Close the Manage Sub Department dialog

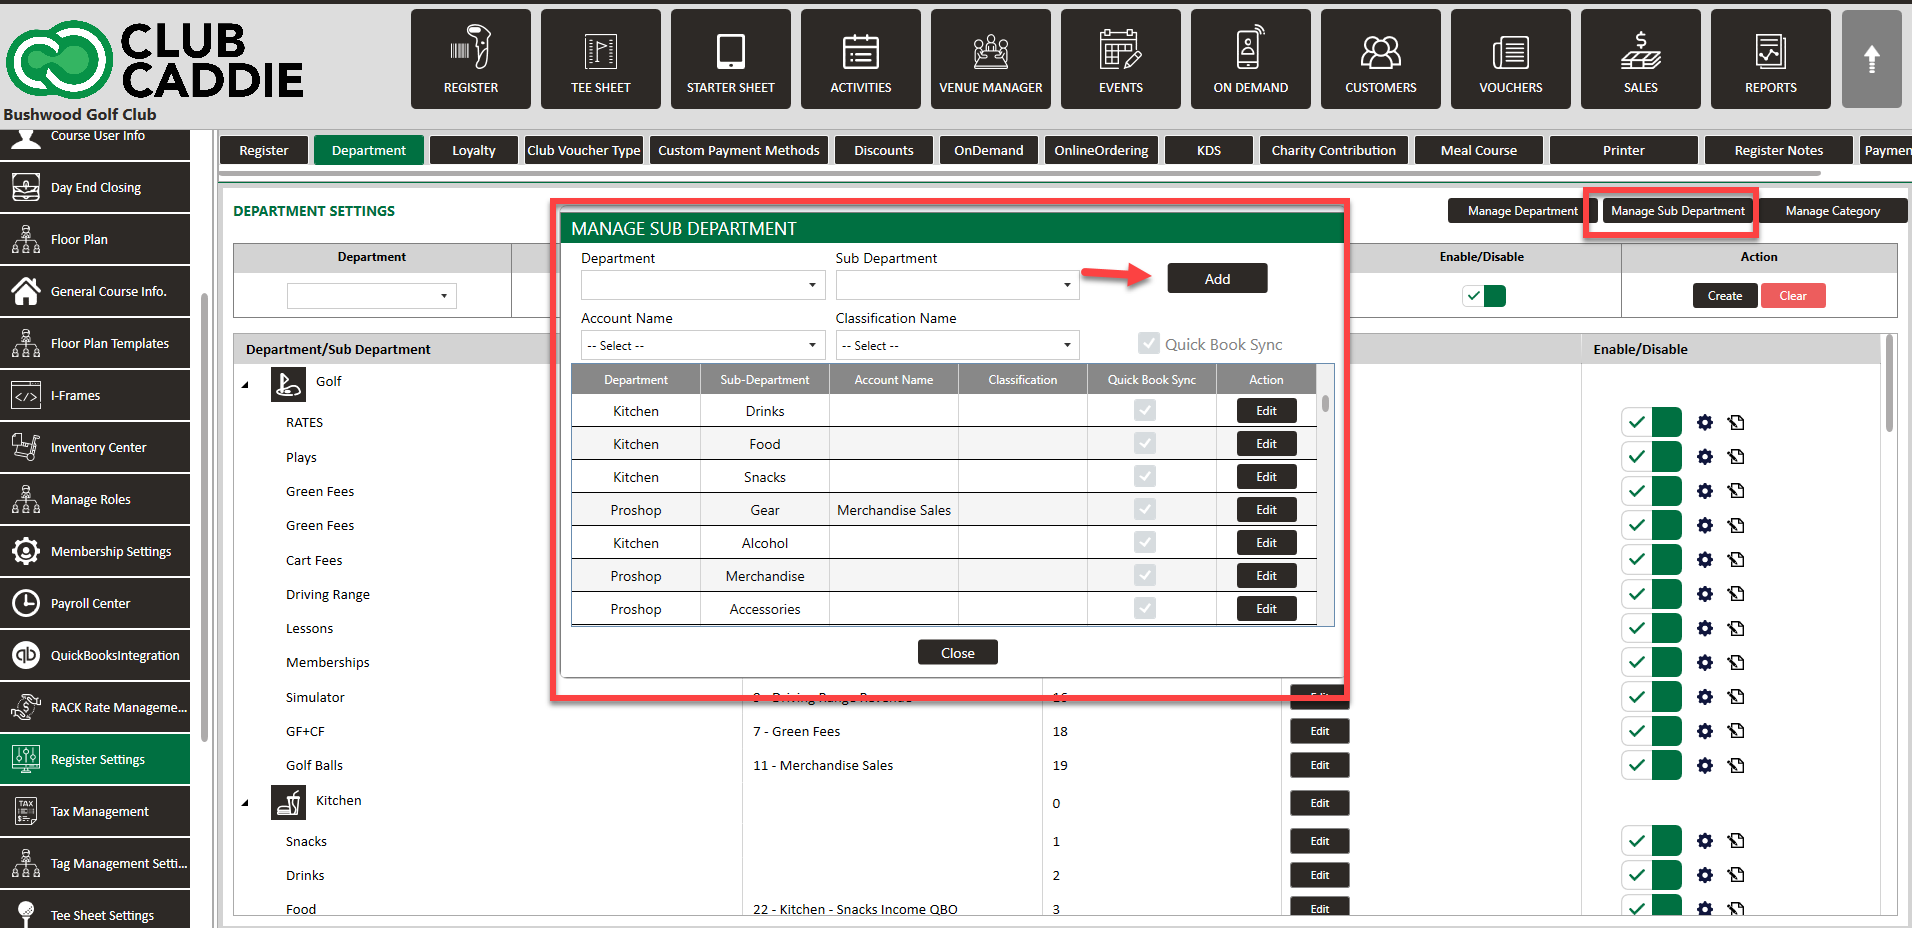pyautogui.click(x=957, y=653)
